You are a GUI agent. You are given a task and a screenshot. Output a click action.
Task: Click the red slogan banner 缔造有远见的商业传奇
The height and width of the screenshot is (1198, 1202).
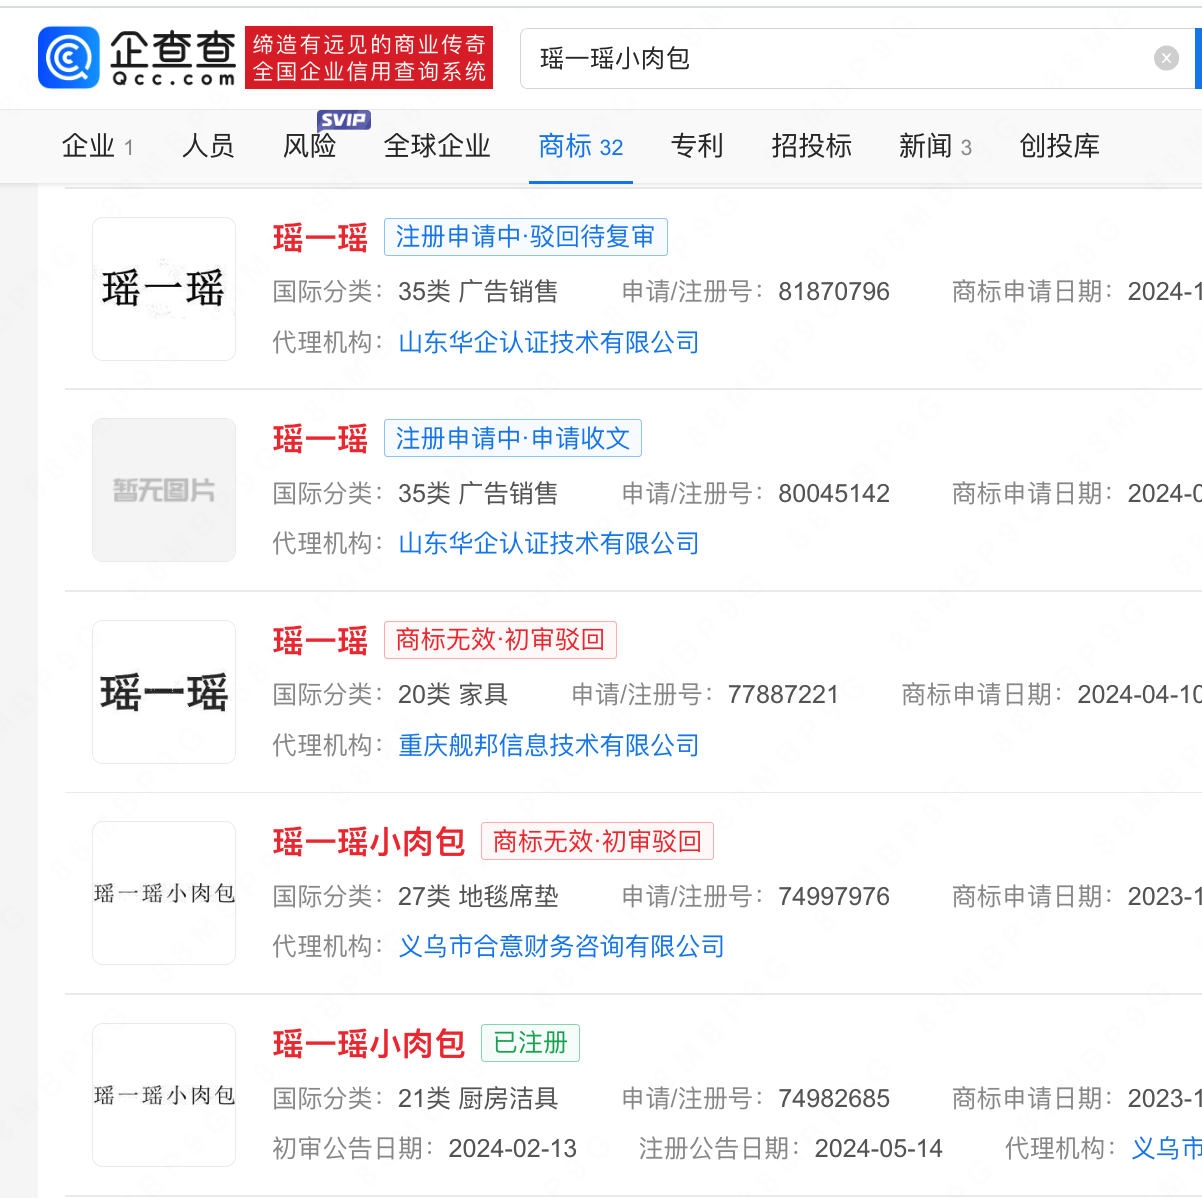pyautogui.click(x=369, y=58)
